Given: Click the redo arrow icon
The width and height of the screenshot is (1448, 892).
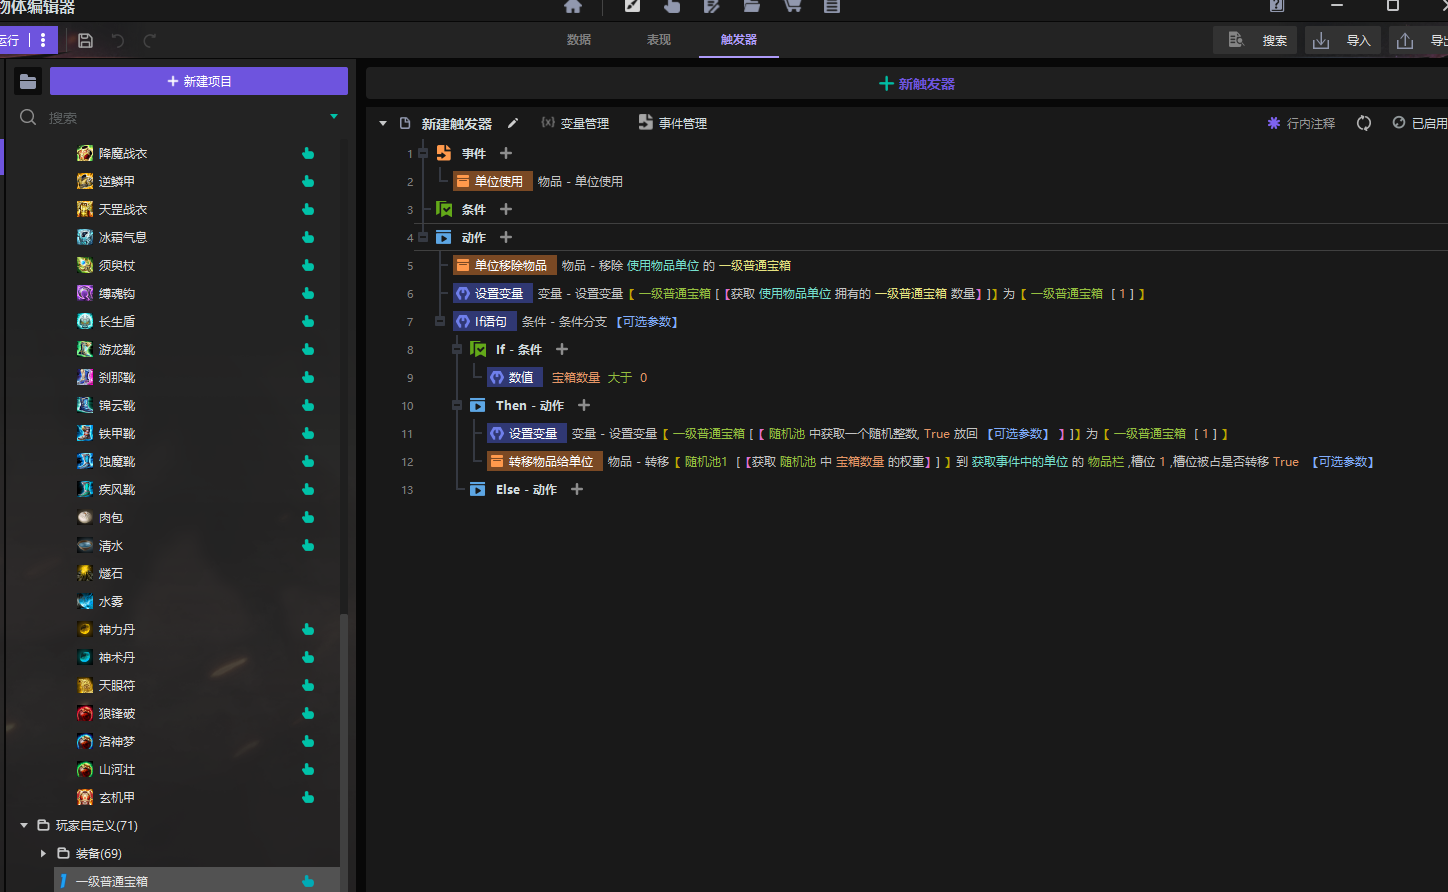Looking at the screenshot, I should pos(150,40).
